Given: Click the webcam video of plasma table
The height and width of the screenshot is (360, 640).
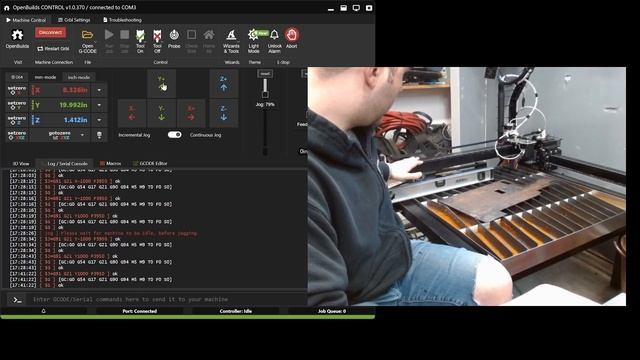Looking at the screenshot, I should [467, 186].
